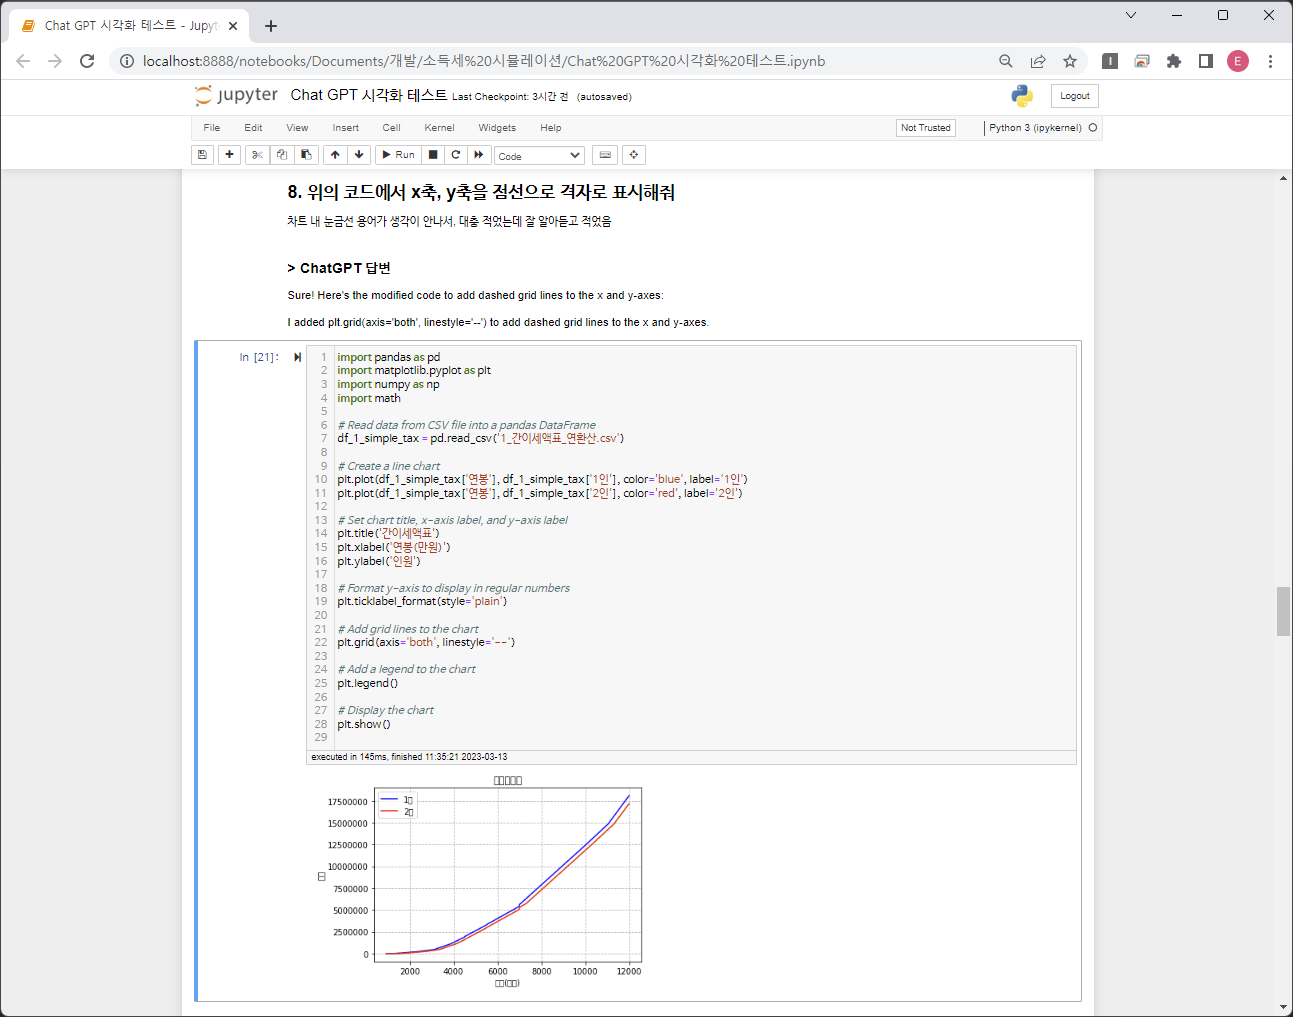The width and height of the screenshot is (1293, 1017).
Task: Click the '> ChatGPT 답변' subheading
Action: coord(339,268)
